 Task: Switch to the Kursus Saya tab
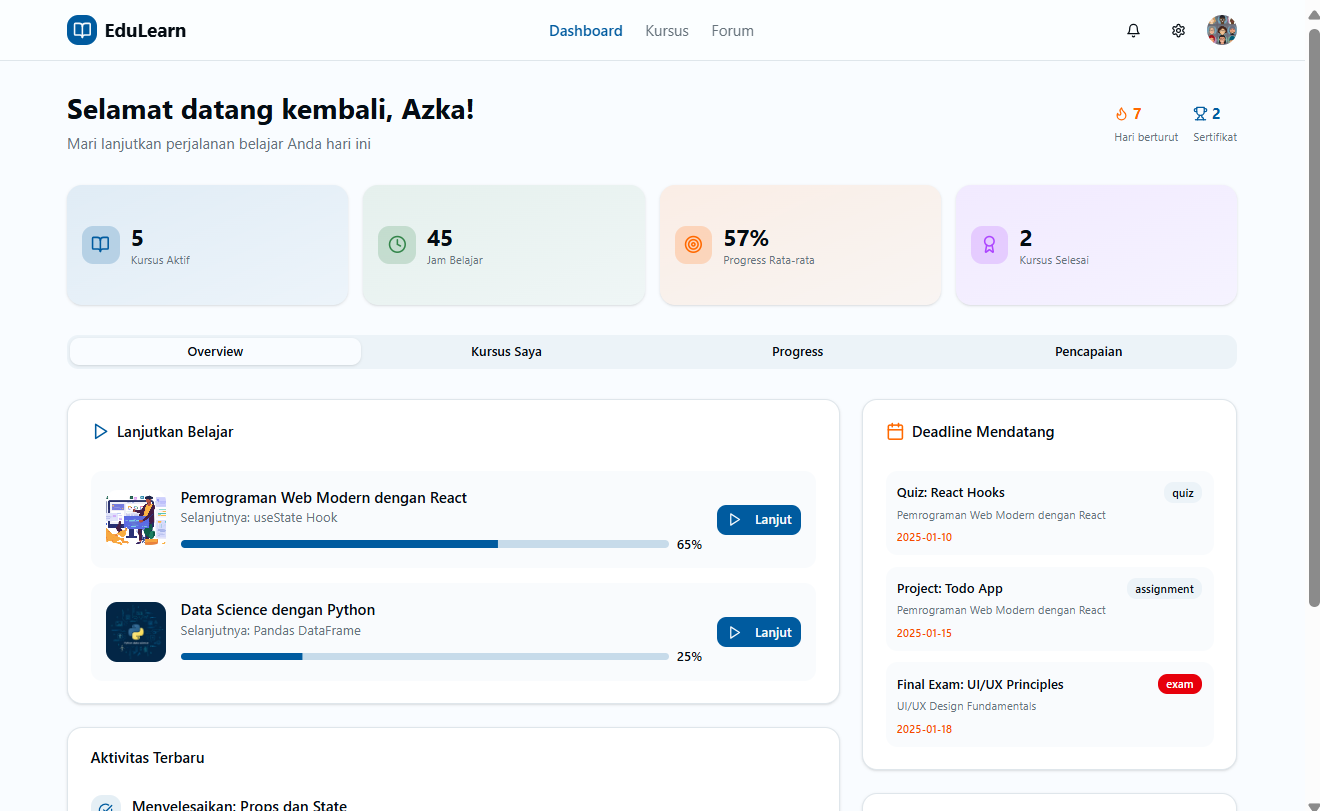506,352
